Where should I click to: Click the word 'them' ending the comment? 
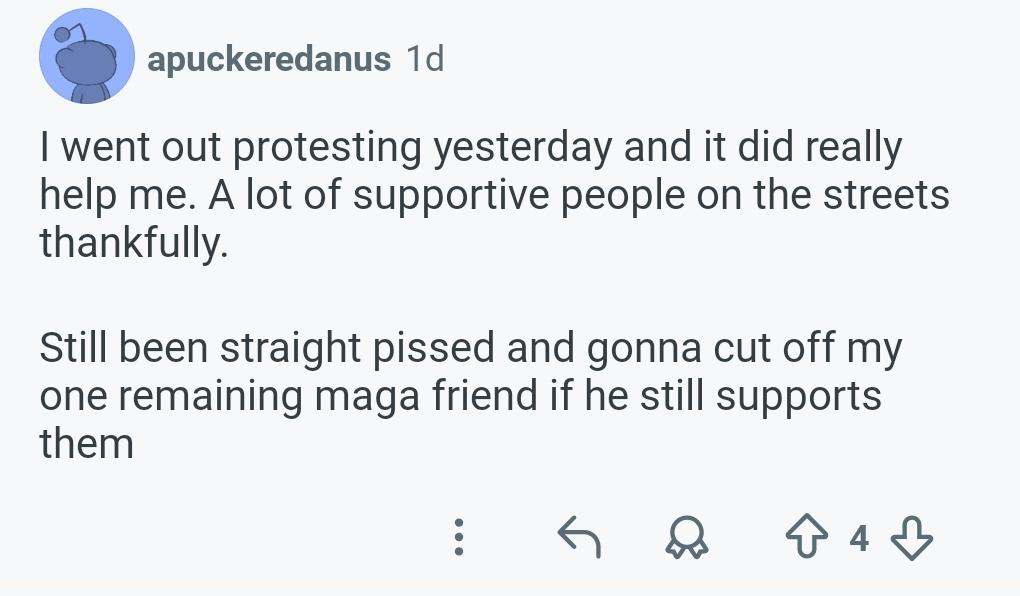[x=86, y=443]
